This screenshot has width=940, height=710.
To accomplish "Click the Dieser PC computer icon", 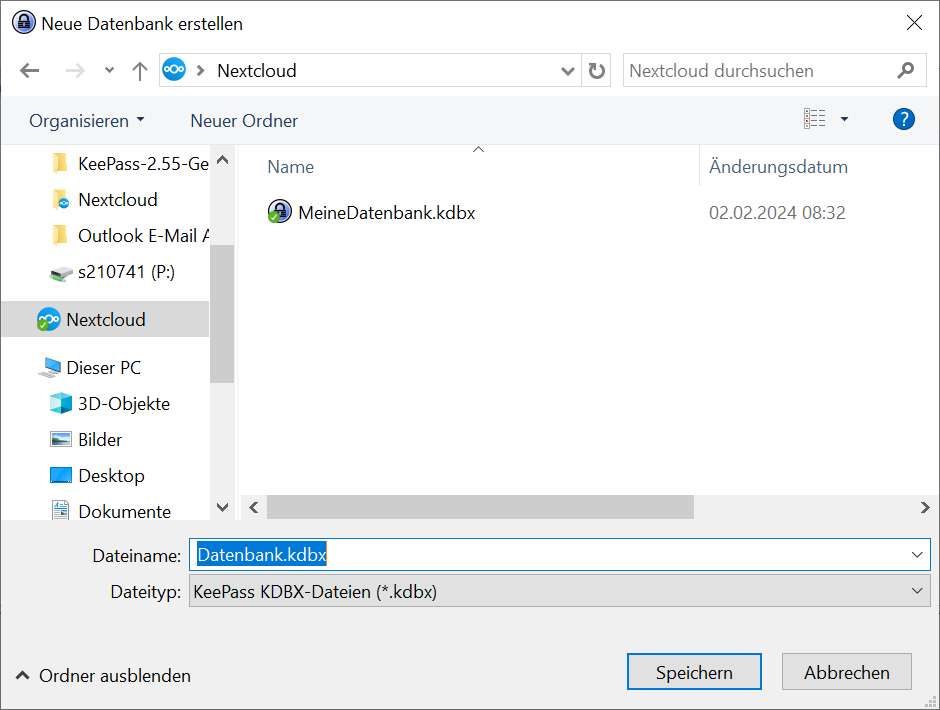I will tap(49, 367).
